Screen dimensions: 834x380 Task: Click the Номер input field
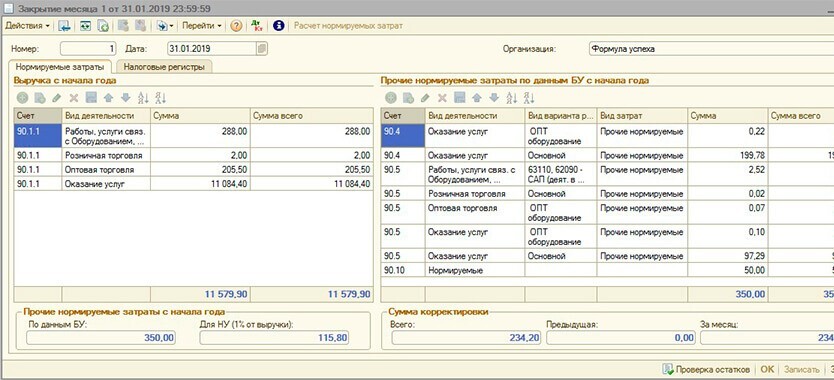click(x=88, y=49)
